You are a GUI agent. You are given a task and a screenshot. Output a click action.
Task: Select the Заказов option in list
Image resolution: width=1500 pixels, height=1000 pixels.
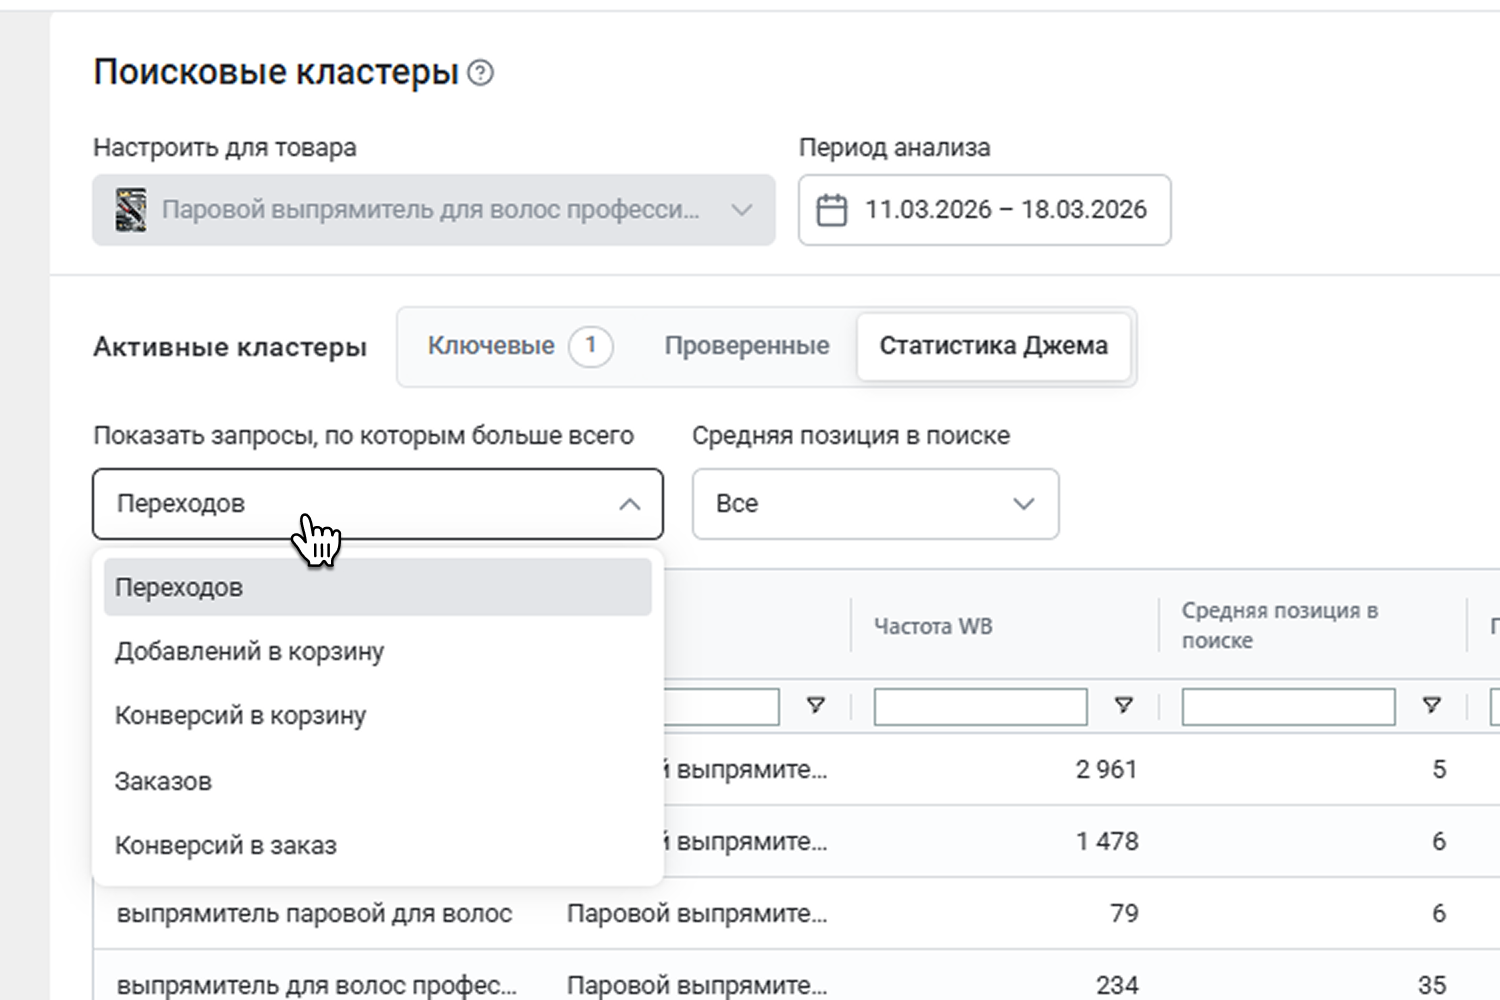coord(163,781)
